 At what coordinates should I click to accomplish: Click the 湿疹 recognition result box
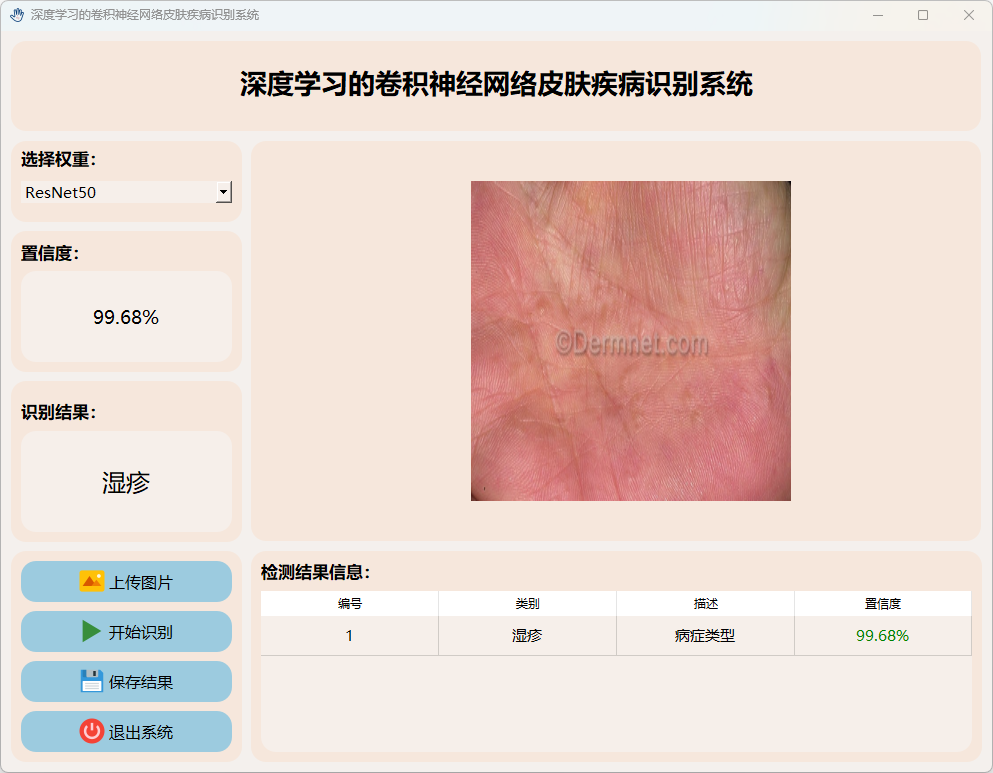[127, 482]
